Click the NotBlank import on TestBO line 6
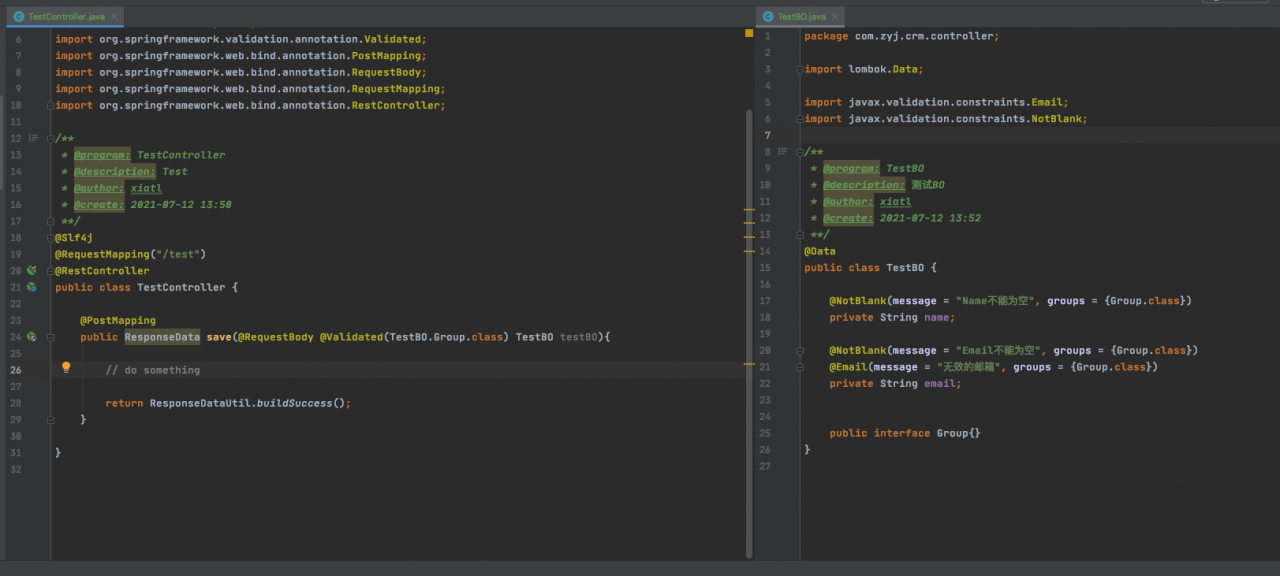This screenshot has width=1280, height=576. pyautogui.click(x=945, y=118)
